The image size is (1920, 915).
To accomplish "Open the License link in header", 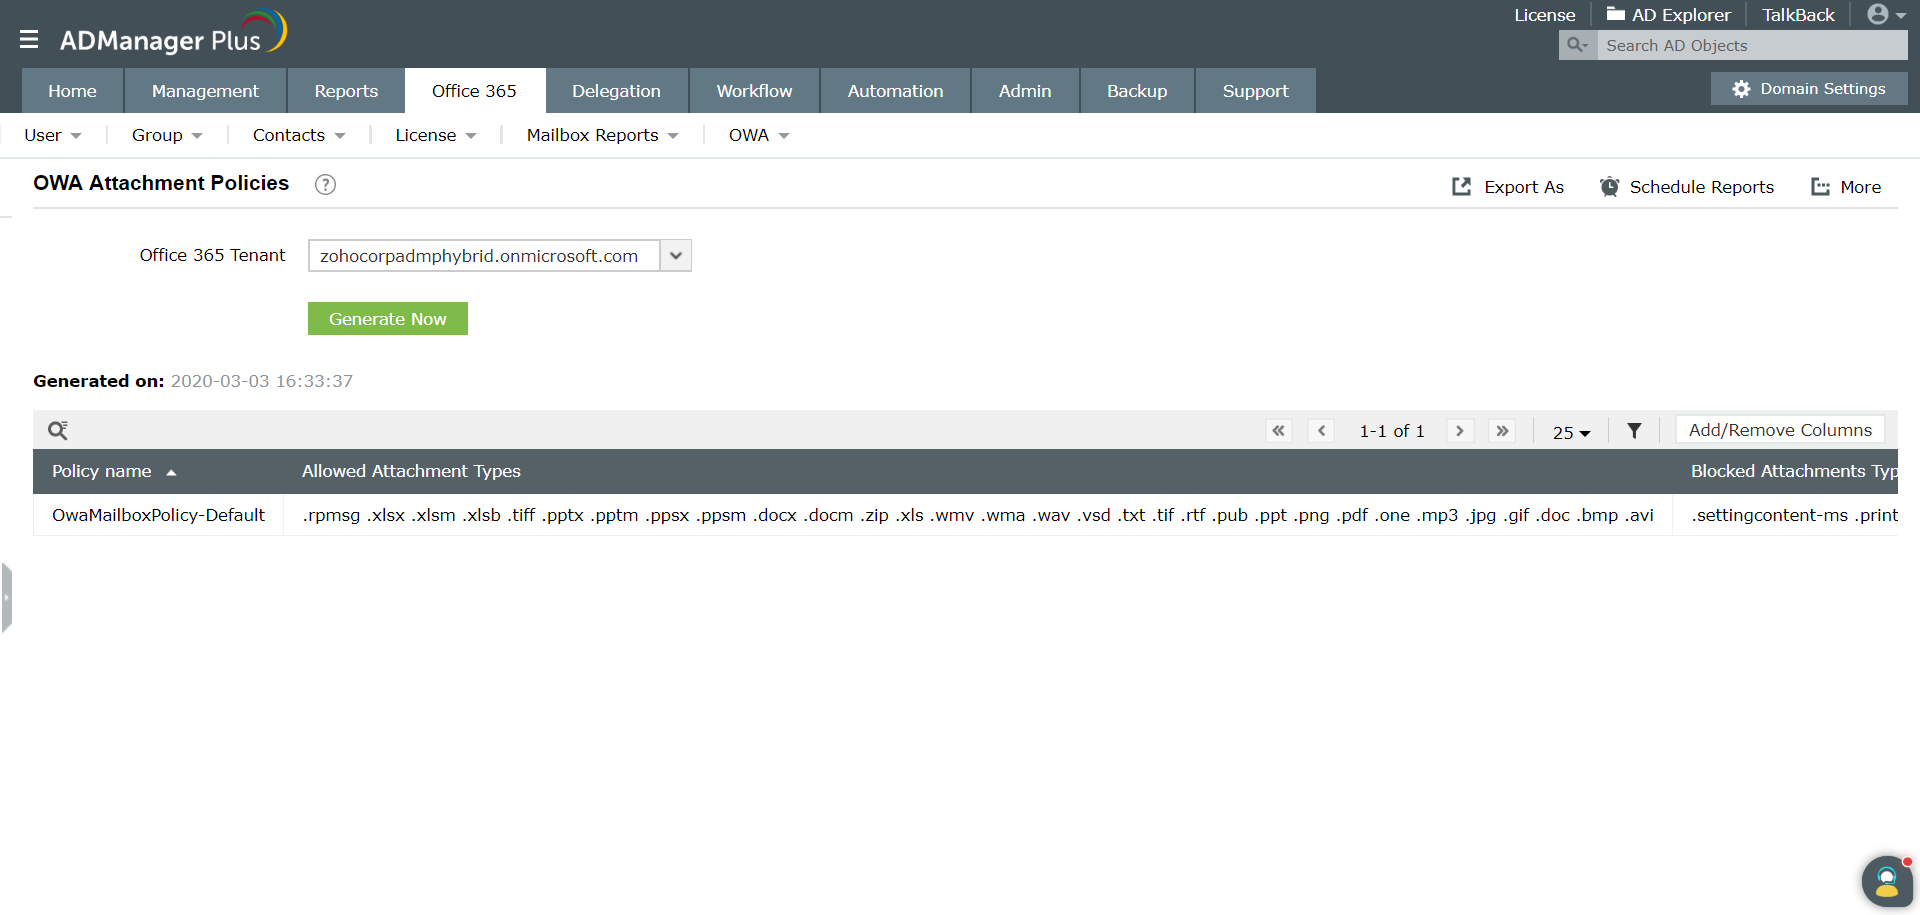I will tap(1545, 15).
